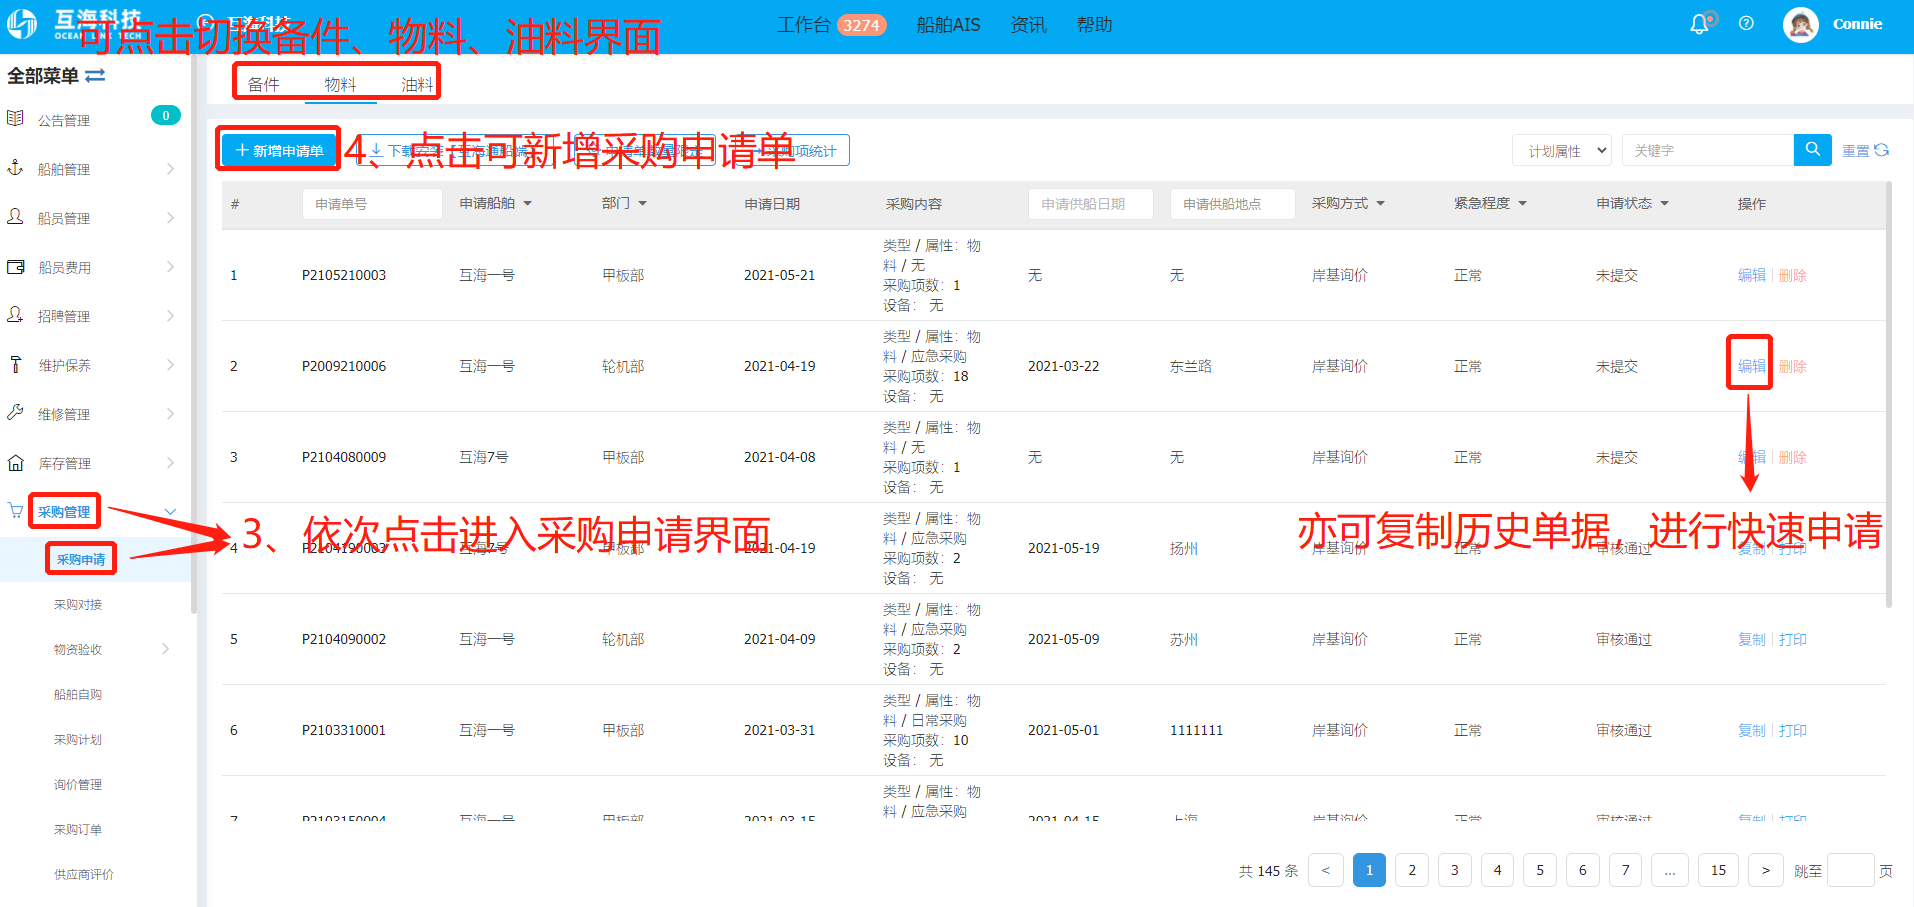Switch to the 物料 tab

(340, 84)
